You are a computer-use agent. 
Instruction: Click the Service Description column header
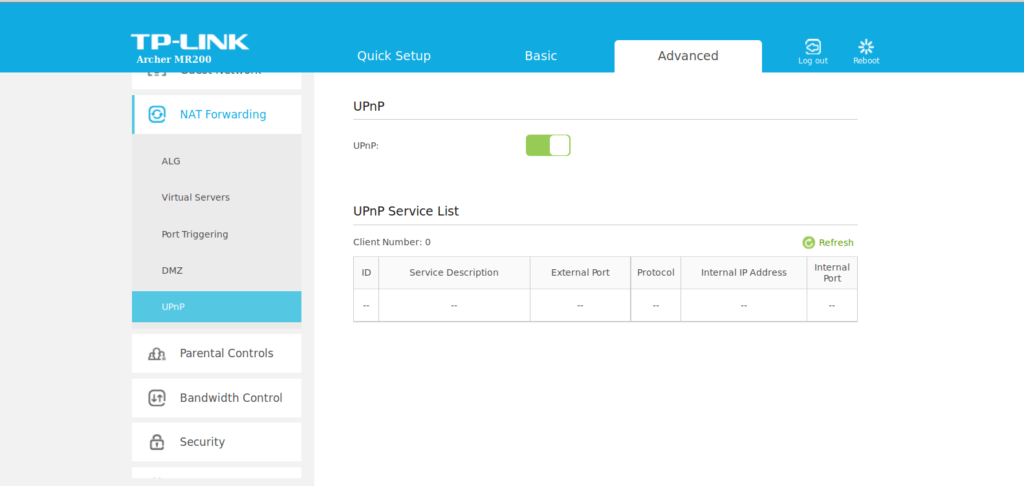coord(454,273)
